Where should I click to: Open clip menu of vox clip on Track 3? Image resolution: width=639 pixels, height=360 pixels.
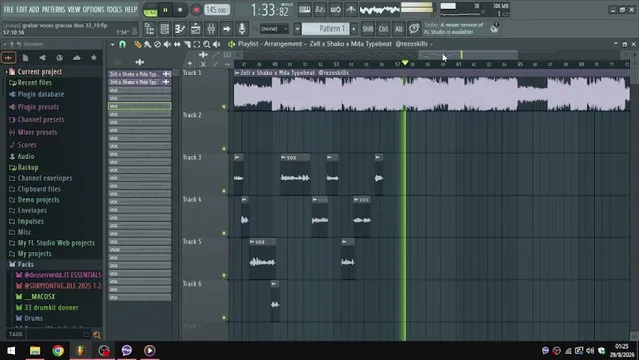coord(283,157)
